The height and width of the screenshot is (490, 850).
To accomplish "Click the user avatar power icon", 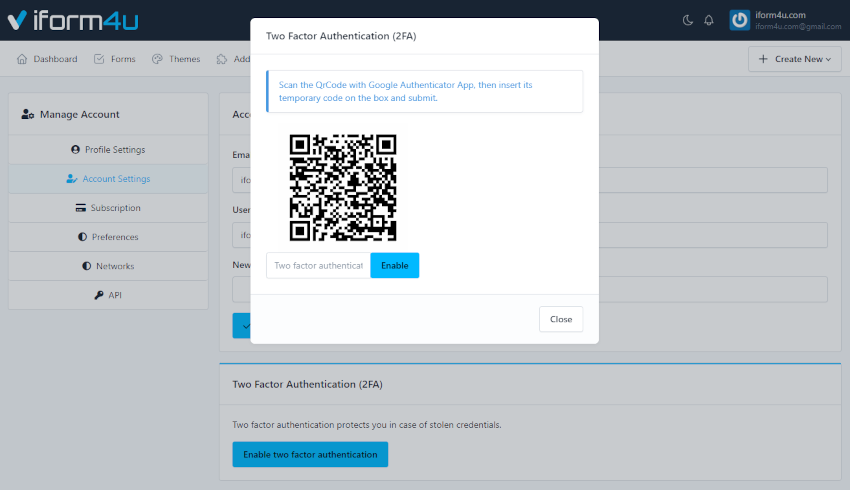I will [x=739, y=21].
